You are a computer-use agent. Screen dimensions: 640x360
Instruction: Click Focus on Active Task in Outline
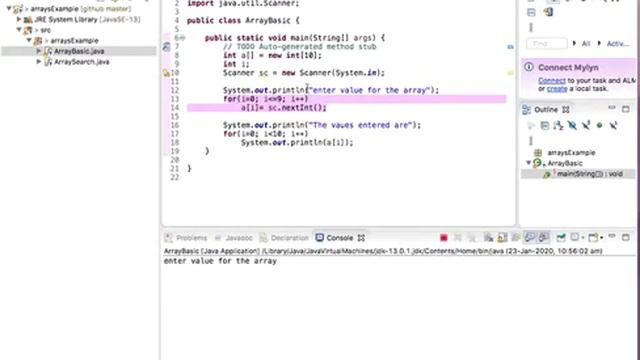[531, 126]
